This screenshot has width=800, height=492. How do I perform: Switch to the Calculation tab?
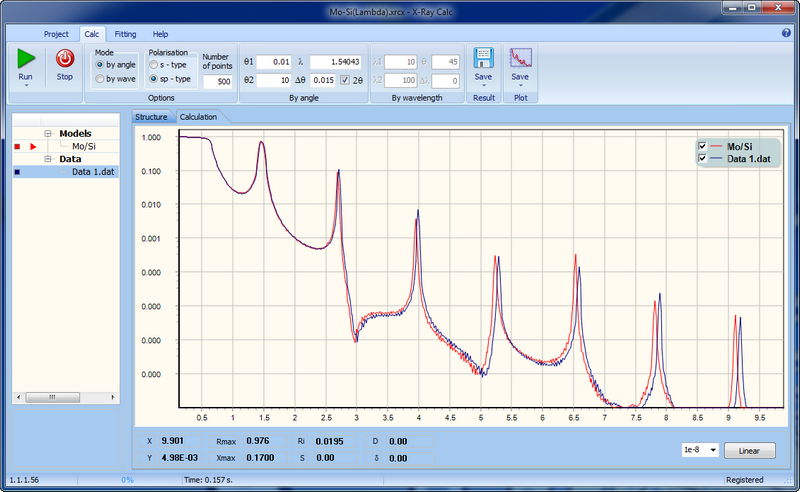click(x=198, y=117)
